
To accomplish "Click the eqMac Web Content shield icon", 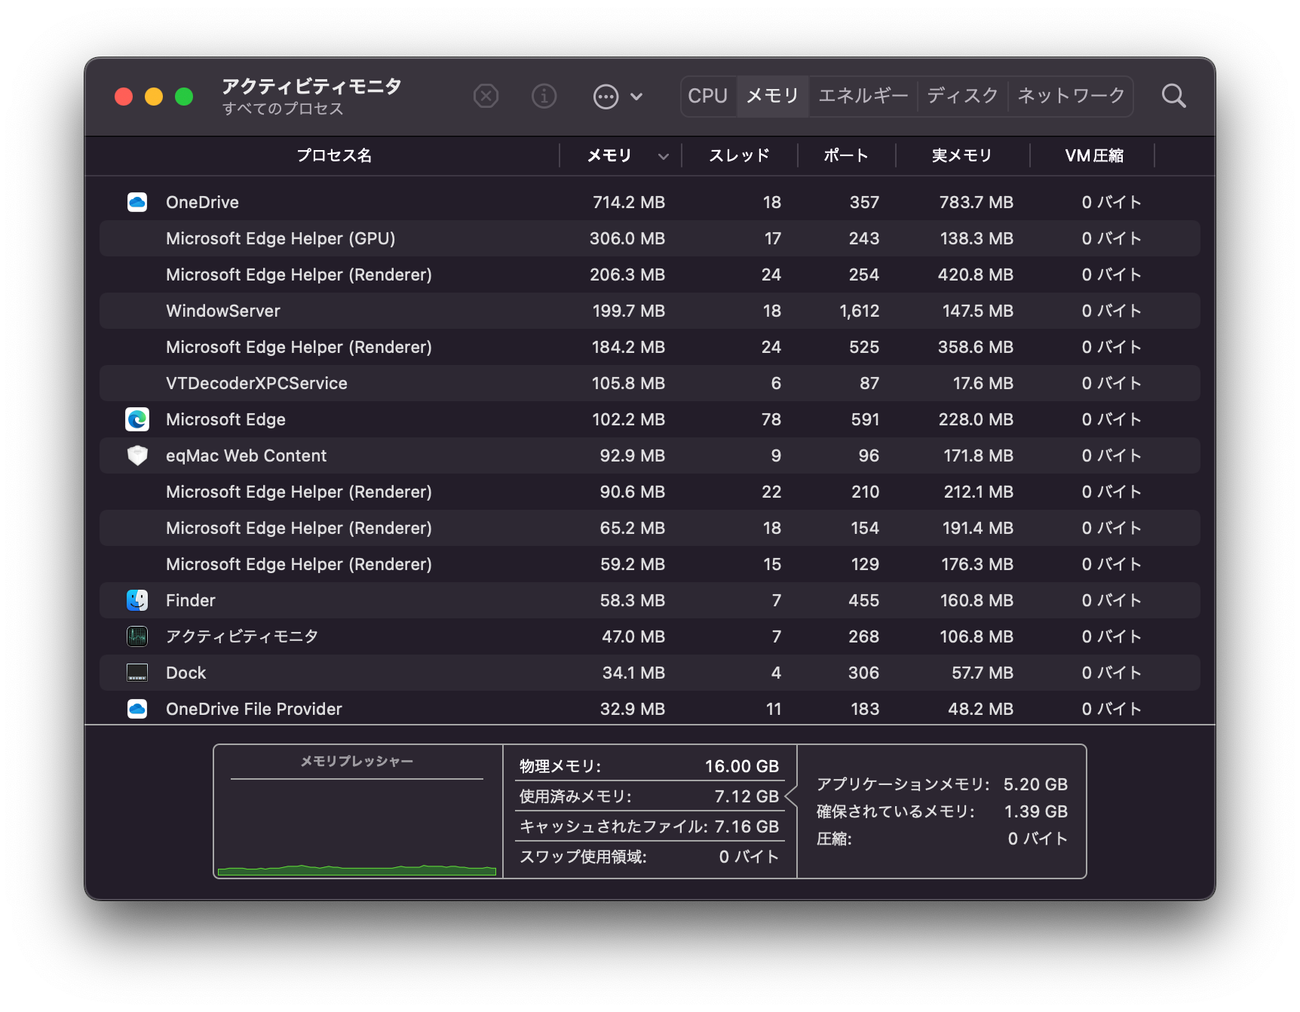I will pos(137,455).
